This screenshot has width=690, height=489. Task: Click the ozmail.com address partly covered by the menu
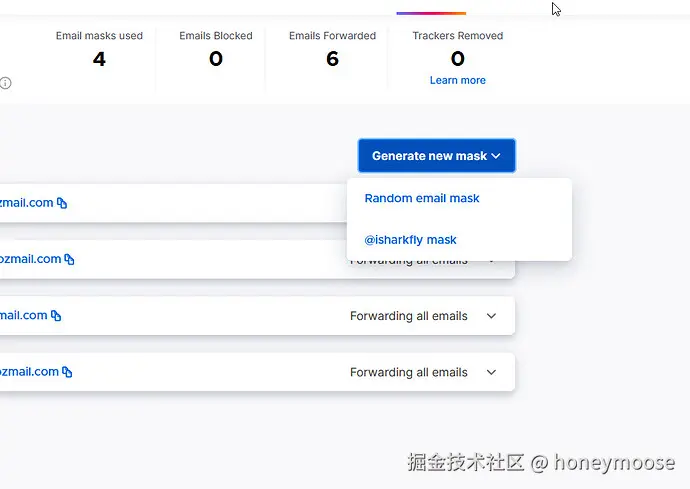pyautogui.click(x=30, y=259)
